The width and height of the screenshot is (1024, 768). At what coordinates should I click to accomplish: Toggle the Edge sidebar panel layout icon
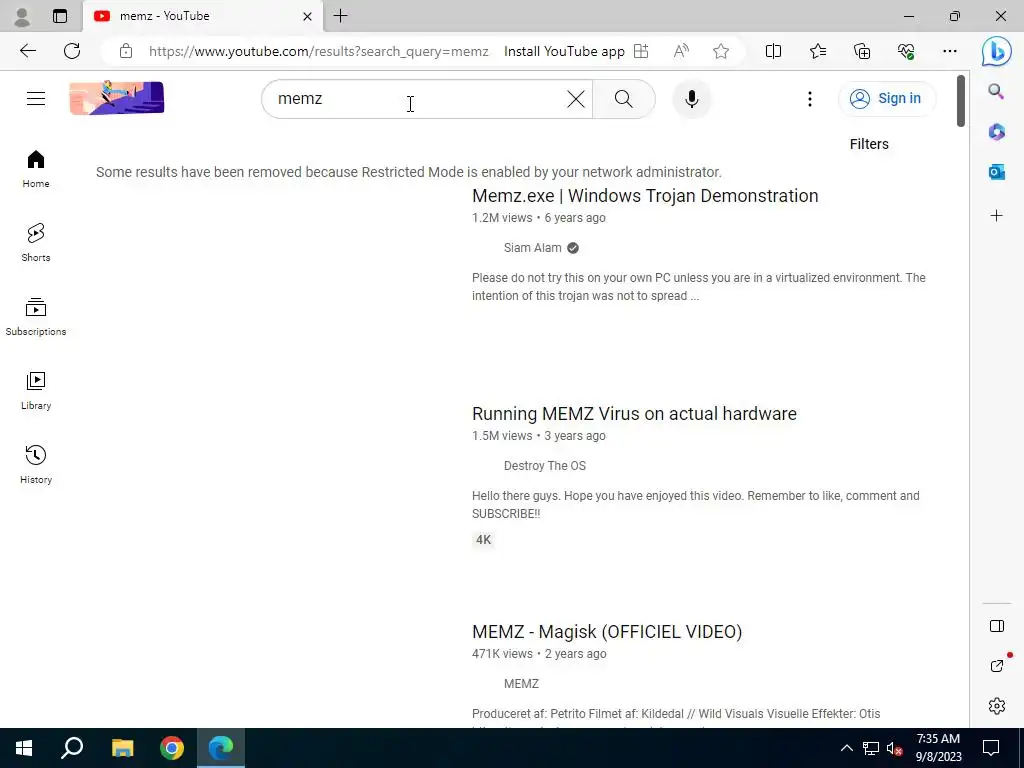point(997,626)
